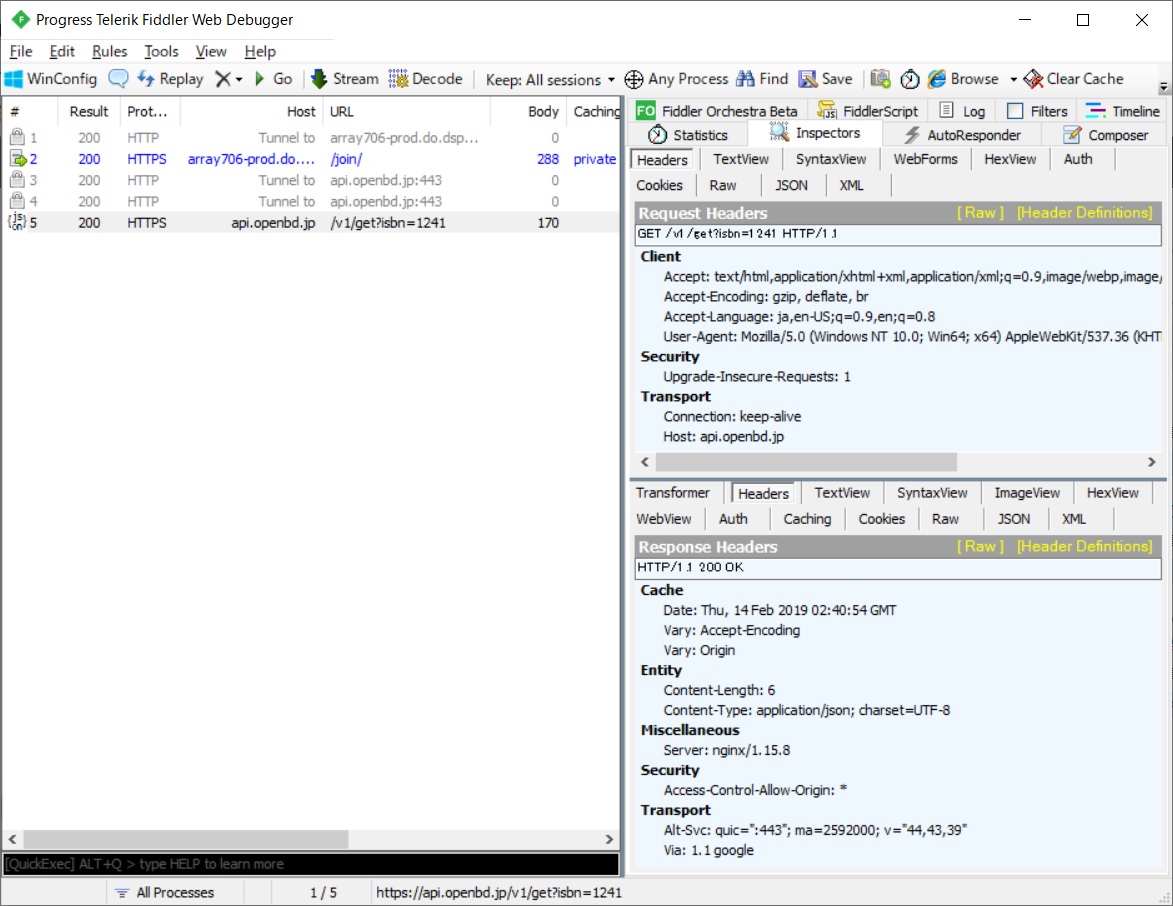Open the Filters tab
This screenshot has width=1173, height=906.
click(1038, 111)
